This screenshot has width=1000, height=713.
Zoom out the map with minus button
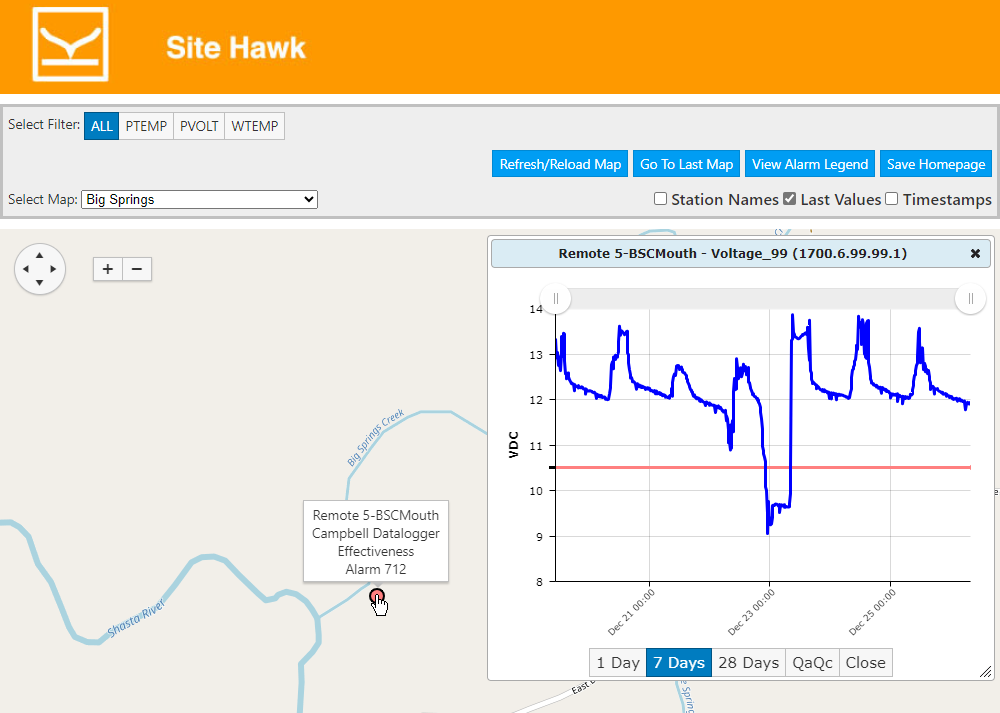click(137, 269)
